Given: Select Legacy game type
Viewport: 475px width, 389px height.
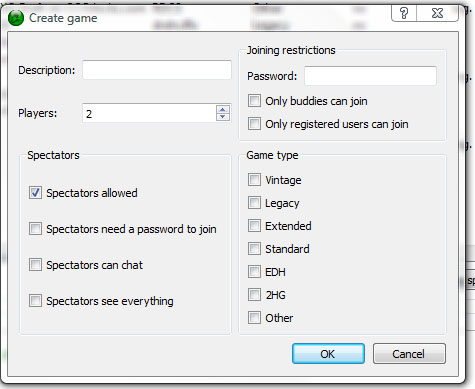Looking at the screenshot, I should (254, 203).
